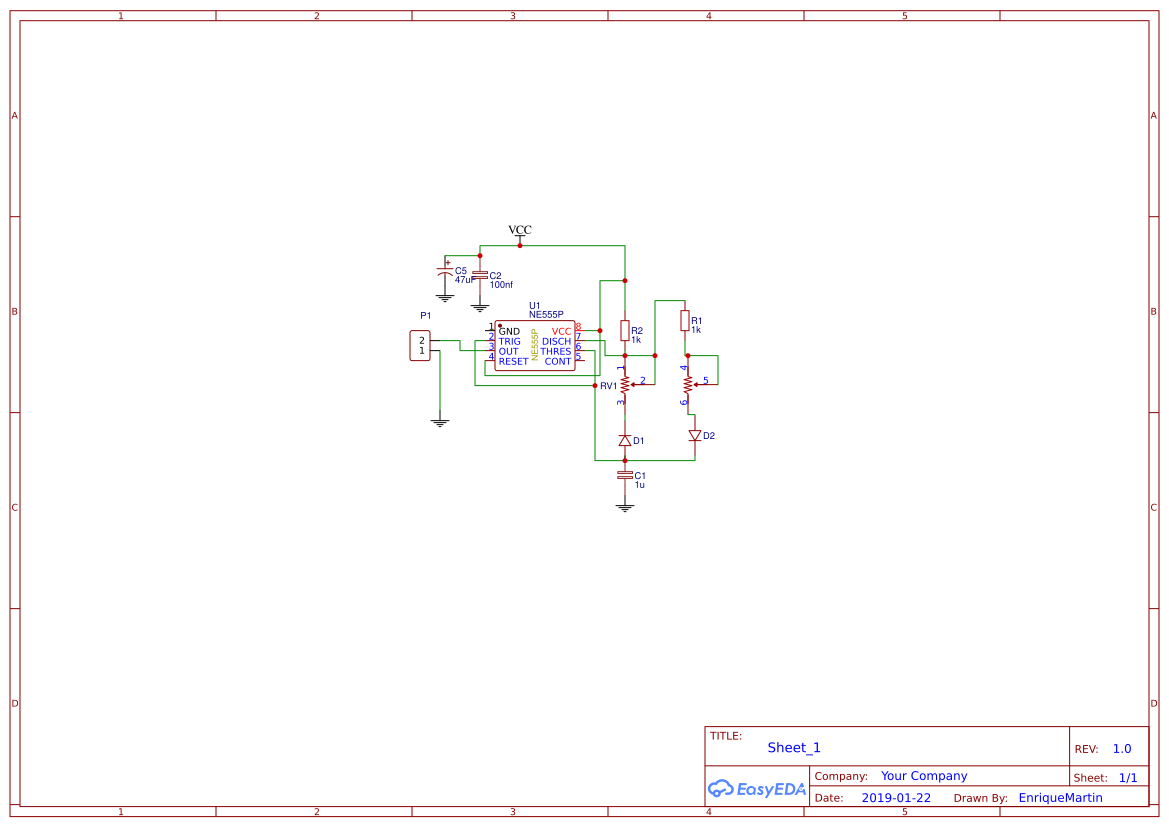Select the NE555P timer symbol U1
Image resolution: width=1169 pixels, height=827 pixels.
[536, 343]
